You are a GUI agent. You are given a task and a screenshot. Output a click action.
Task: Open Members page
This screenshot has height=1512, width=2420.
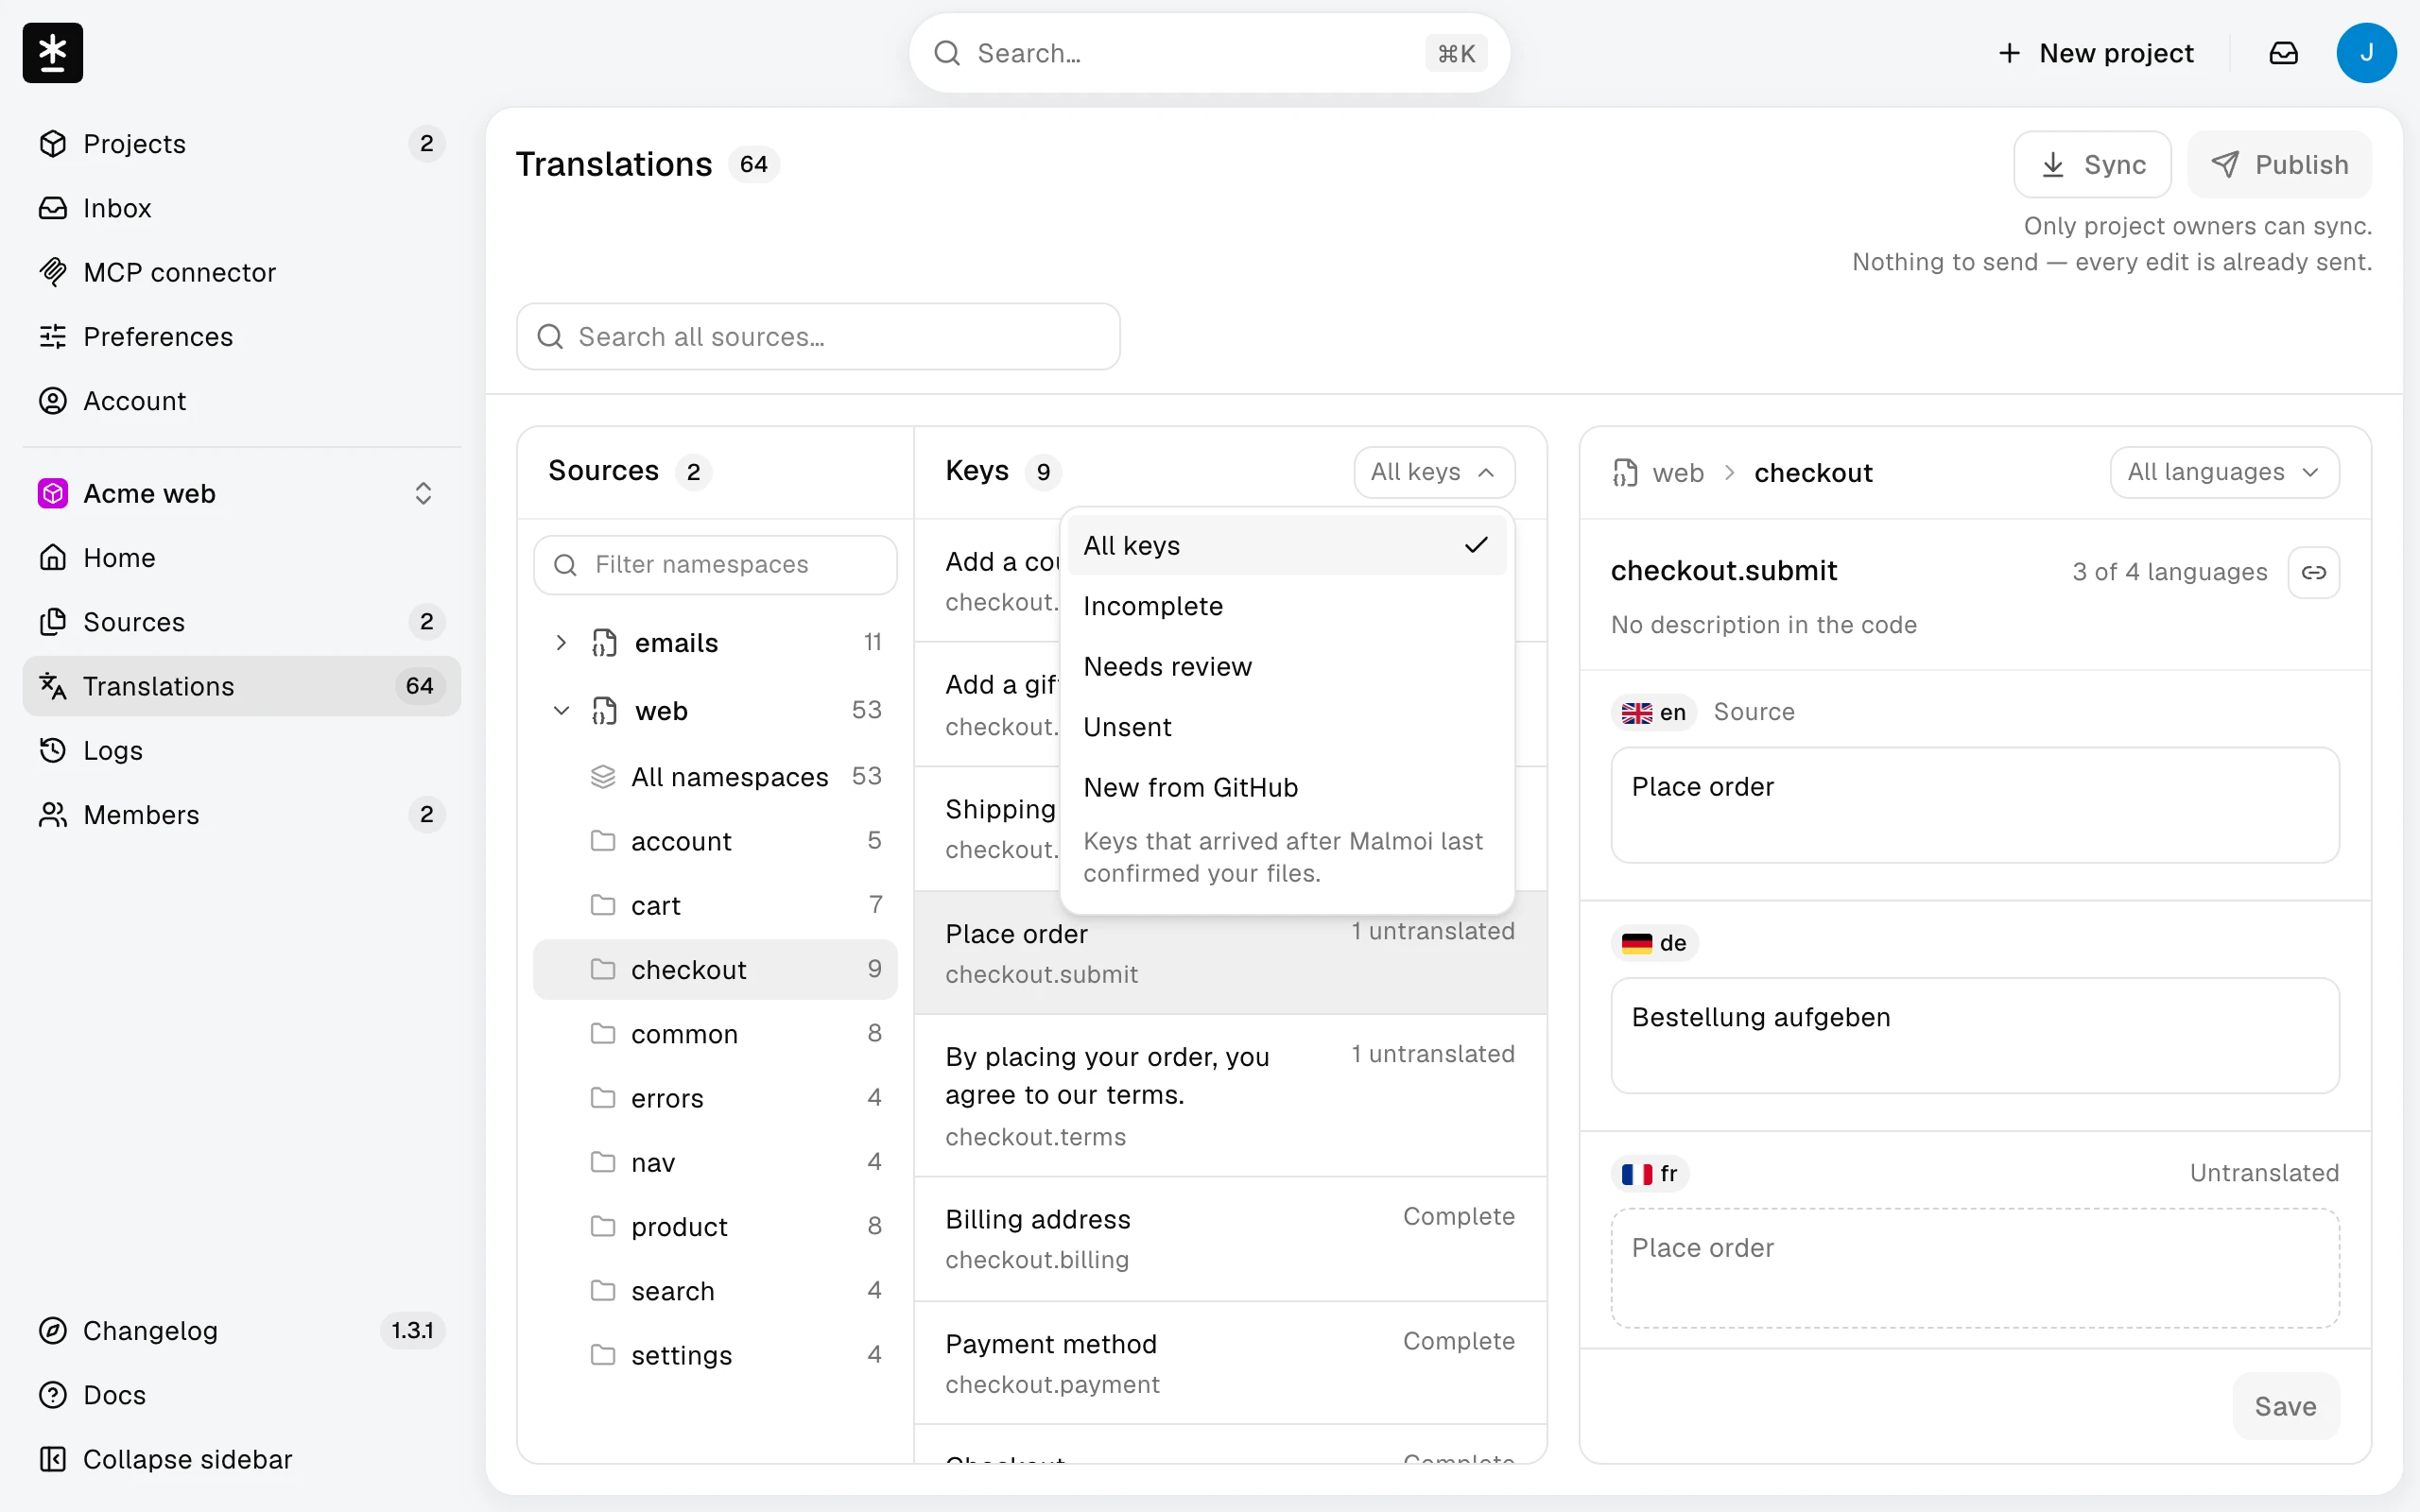(241, 815)
